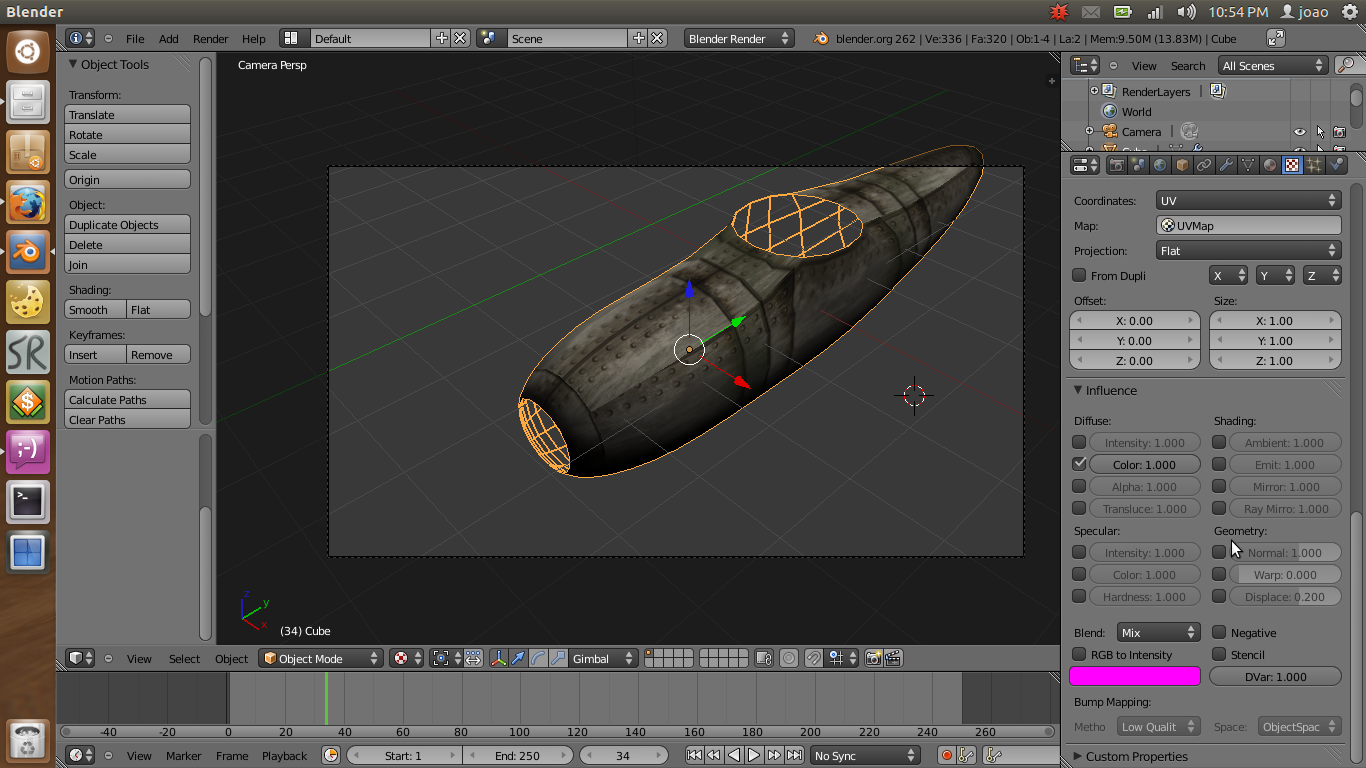Enable Color influence checkbox under Diffuse
Image resolution: width=1366 pixels, height=768 pixels.
(x=1078, y=463)
